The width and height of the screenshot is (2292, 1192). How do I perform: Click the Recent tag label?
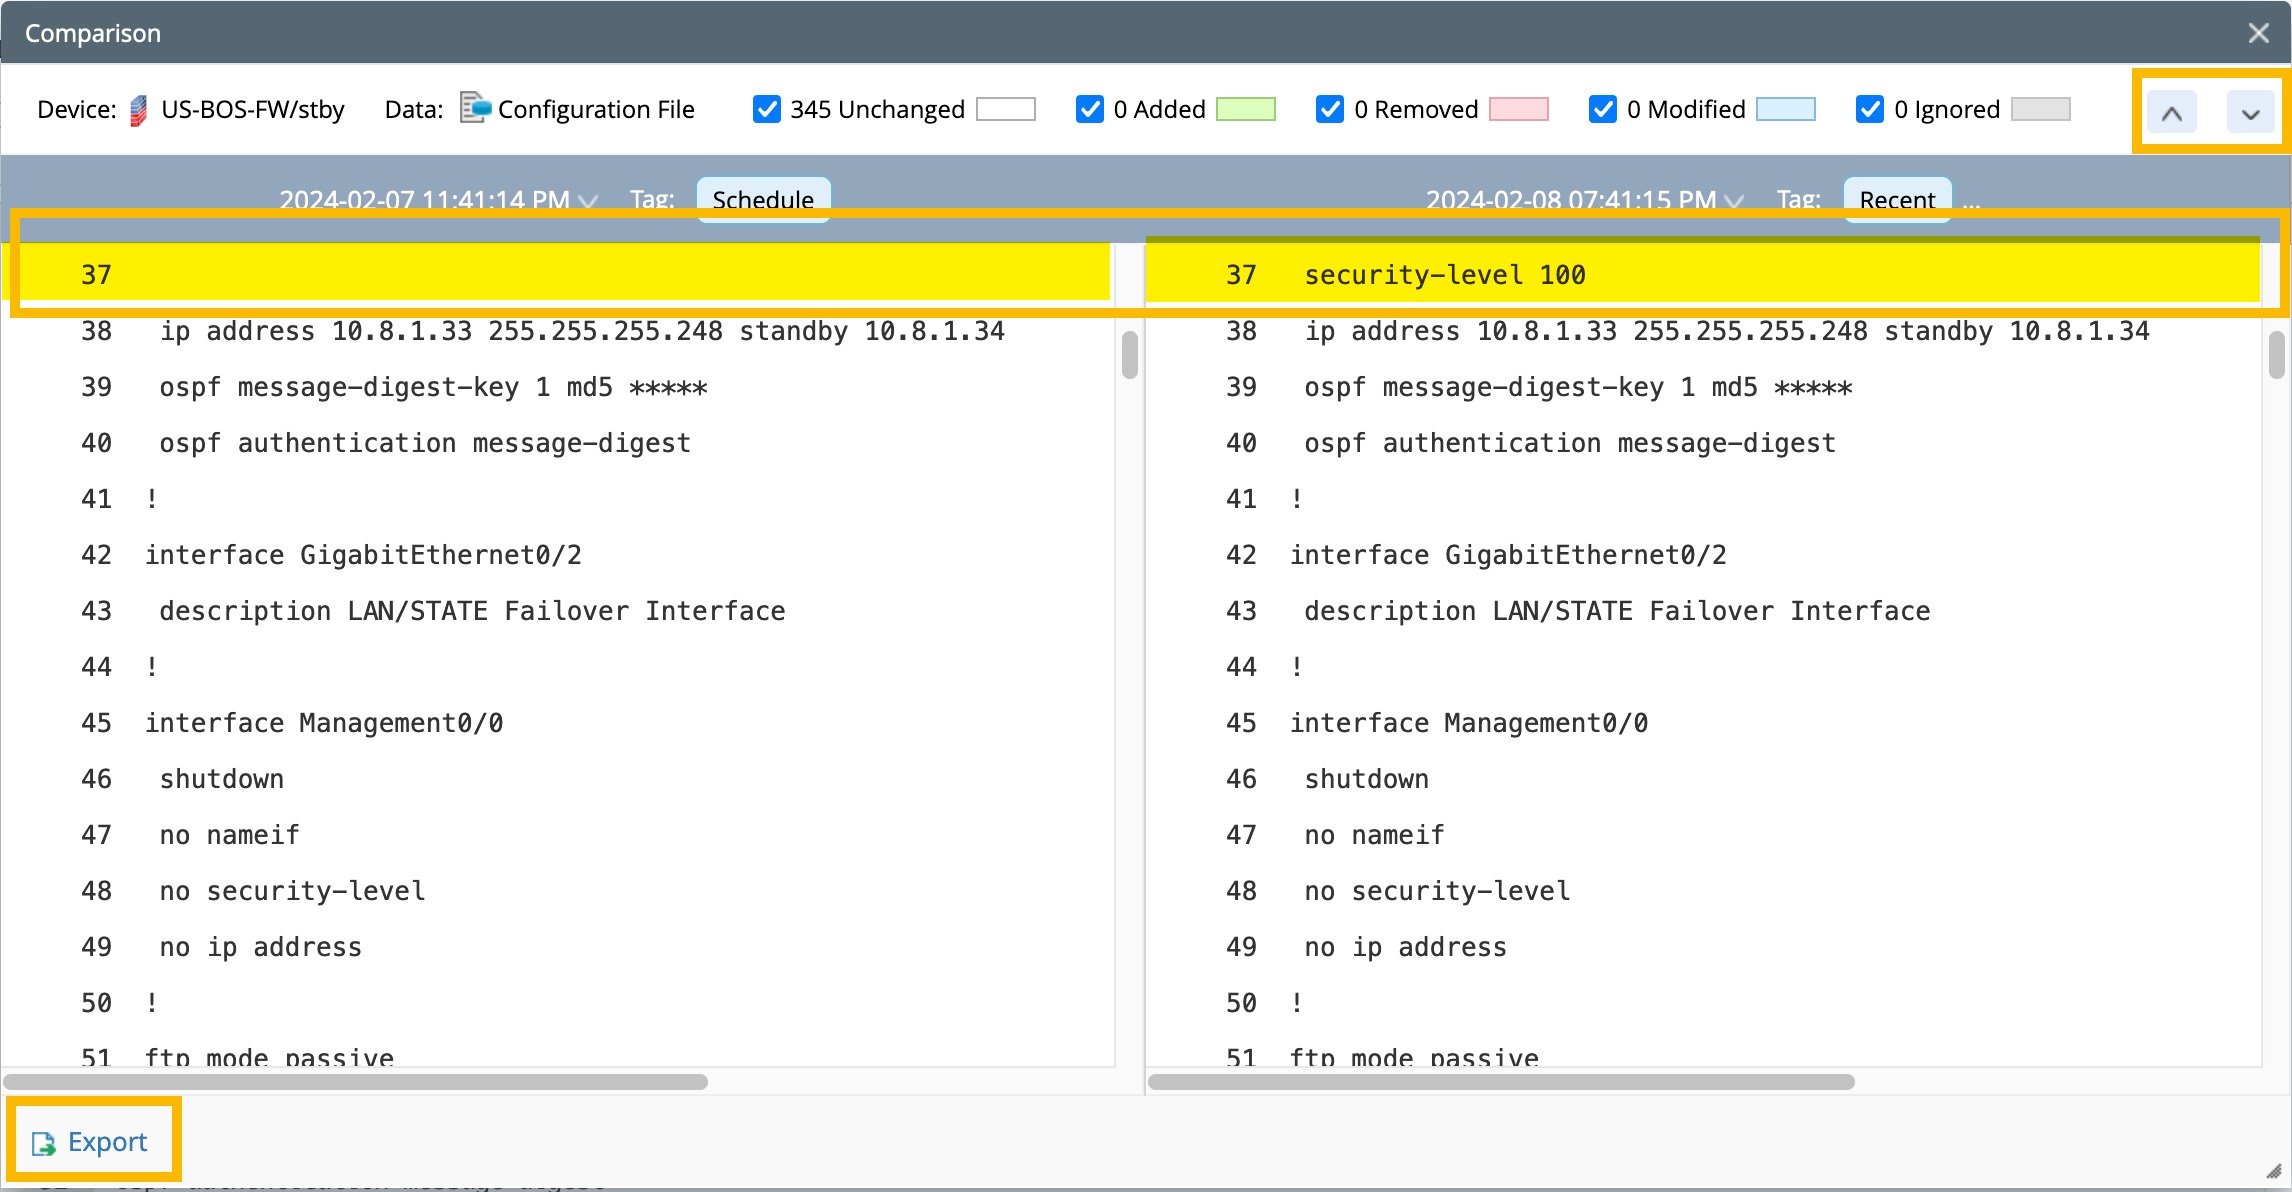[x=1897, y=200]
